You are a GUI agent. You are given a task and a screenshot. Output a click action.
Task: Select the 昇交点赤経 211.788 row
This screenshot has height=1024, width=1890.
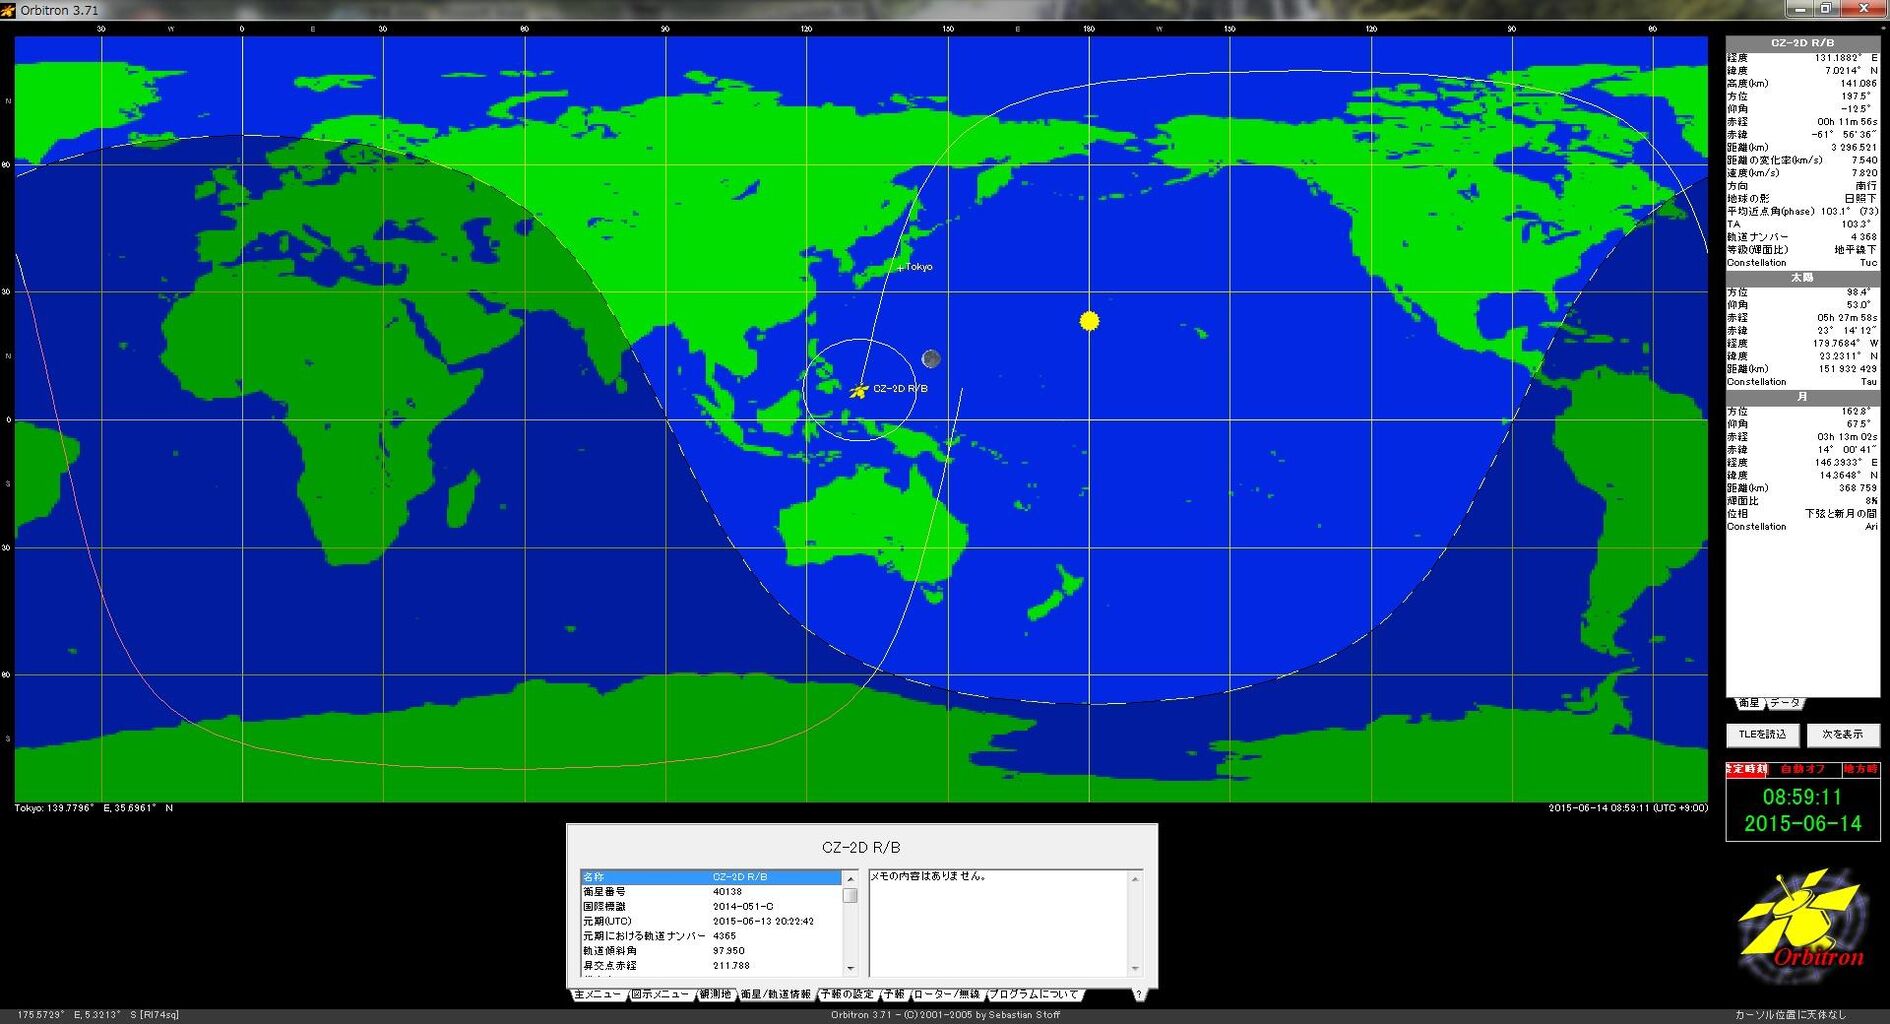click(711, 966)
